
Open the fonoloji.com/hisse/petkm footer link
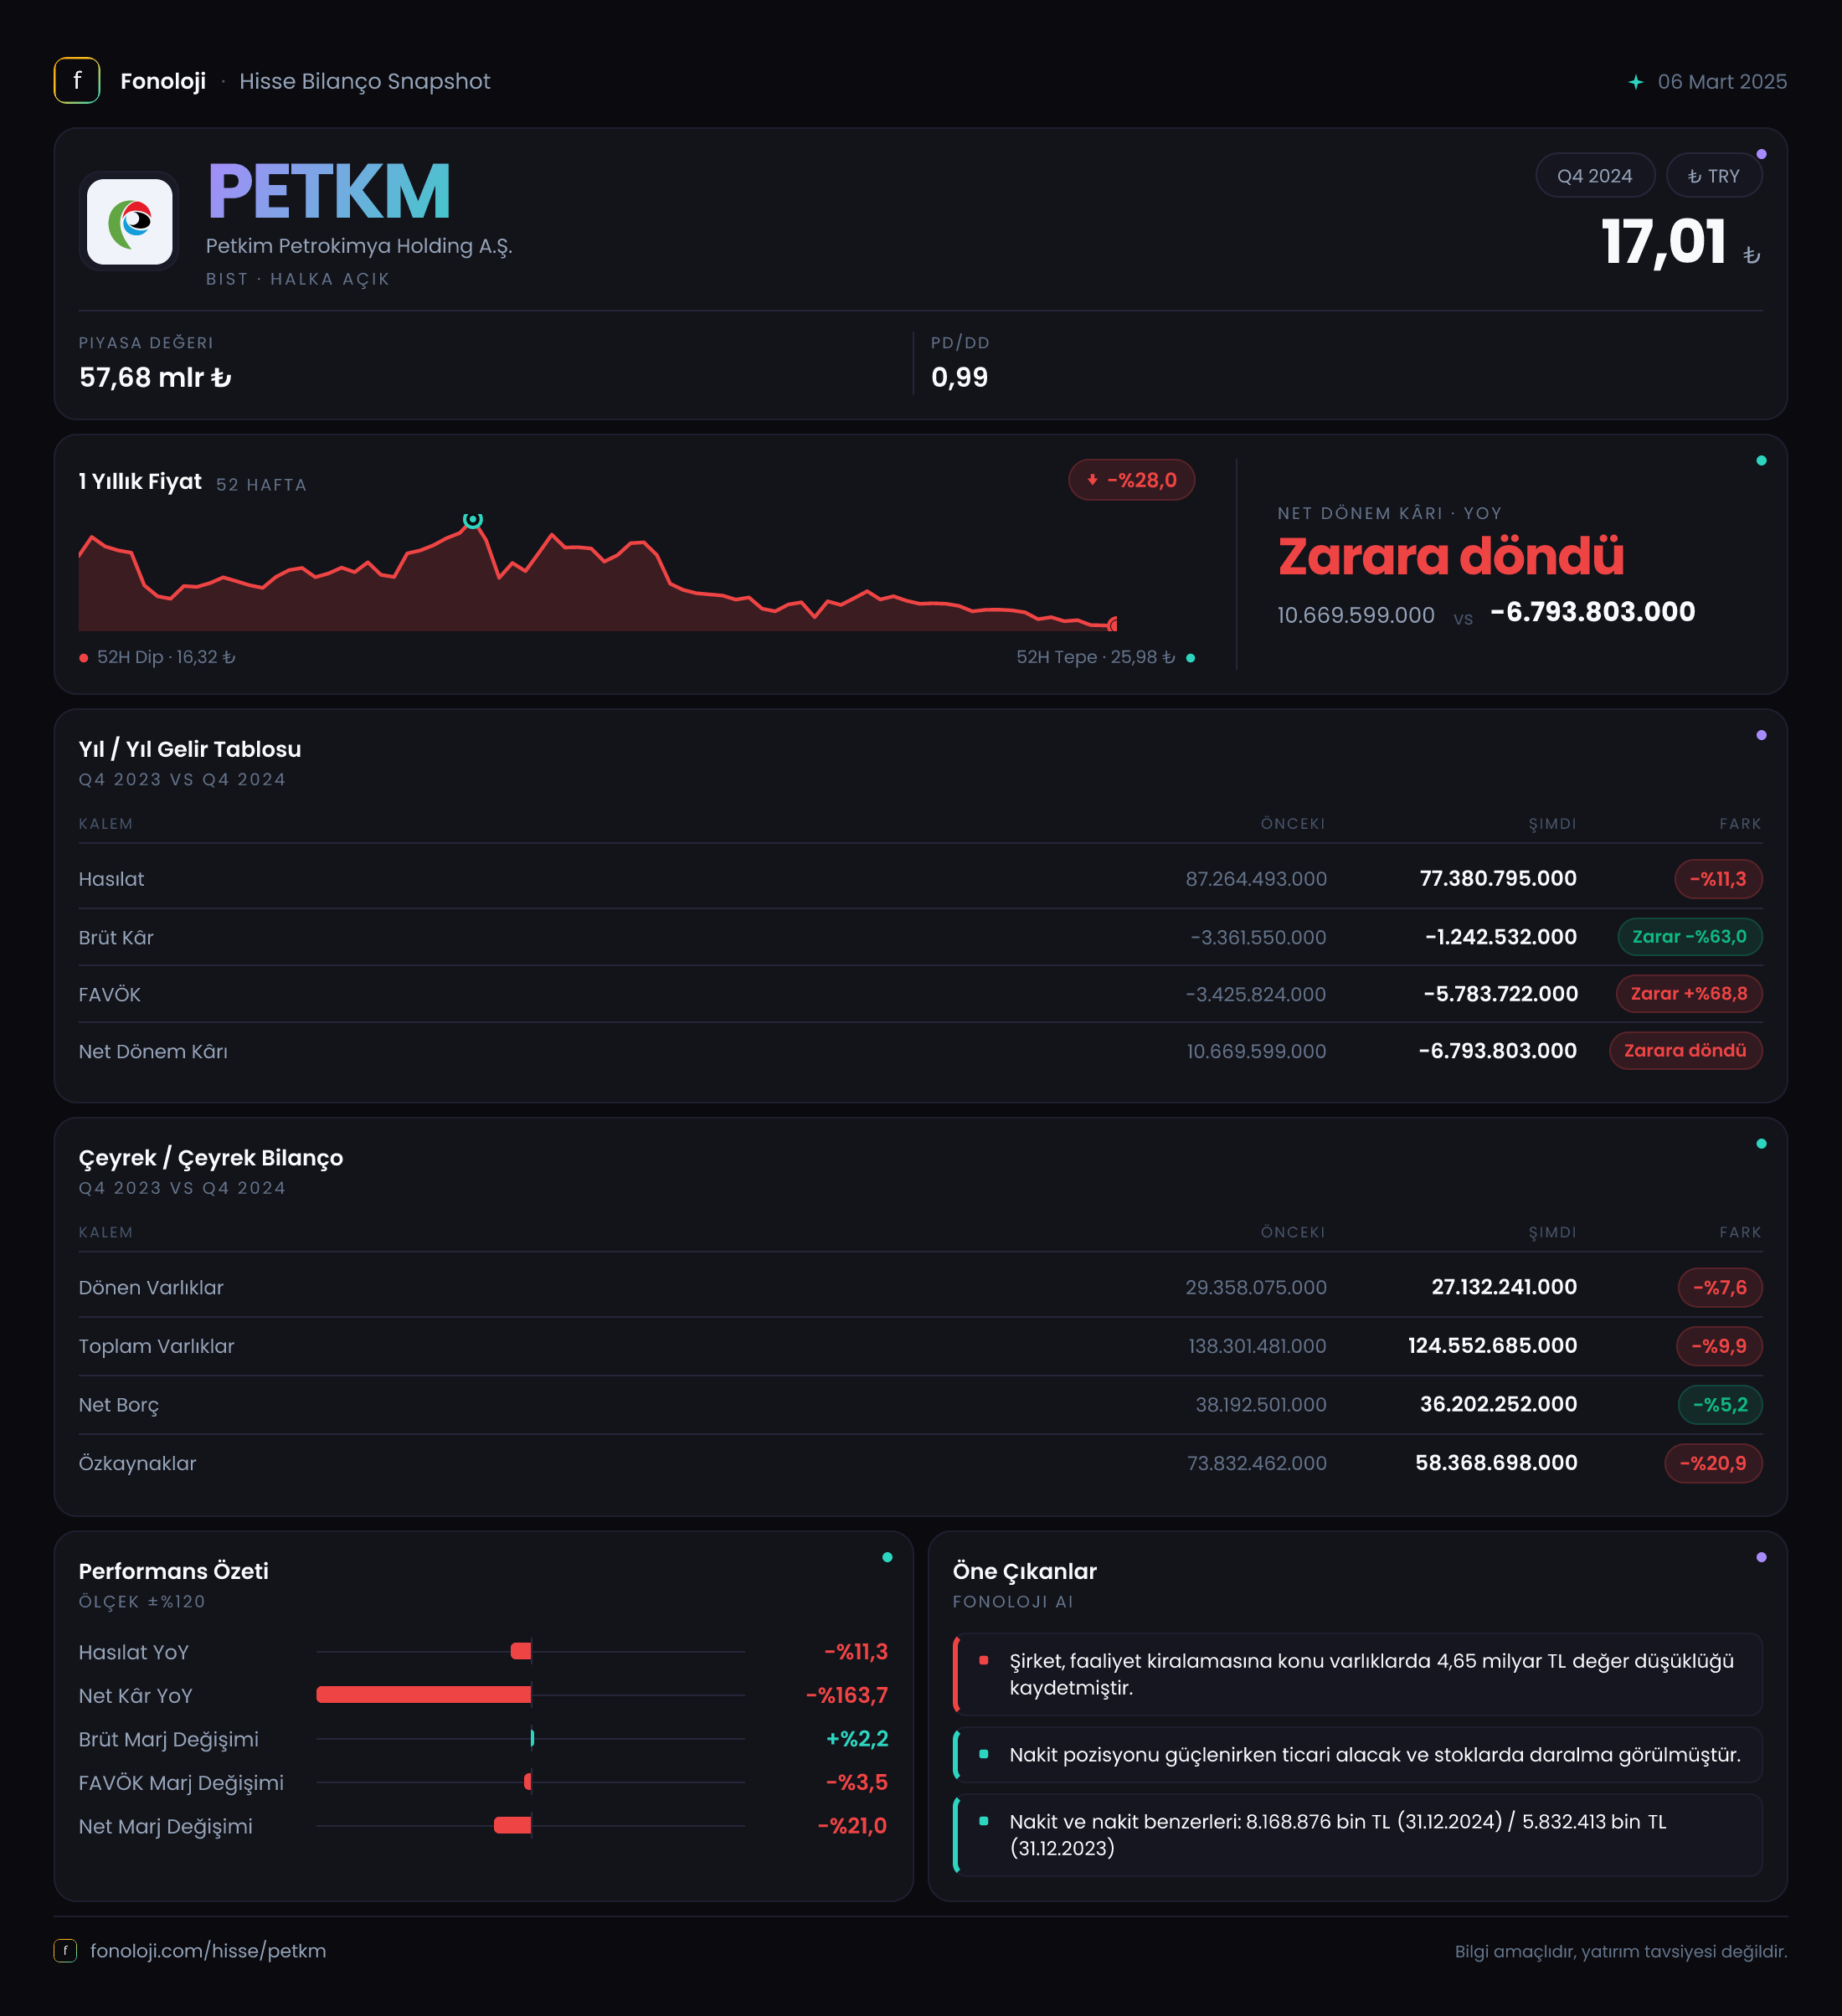pyautogui.click(x=208, y=1950)
